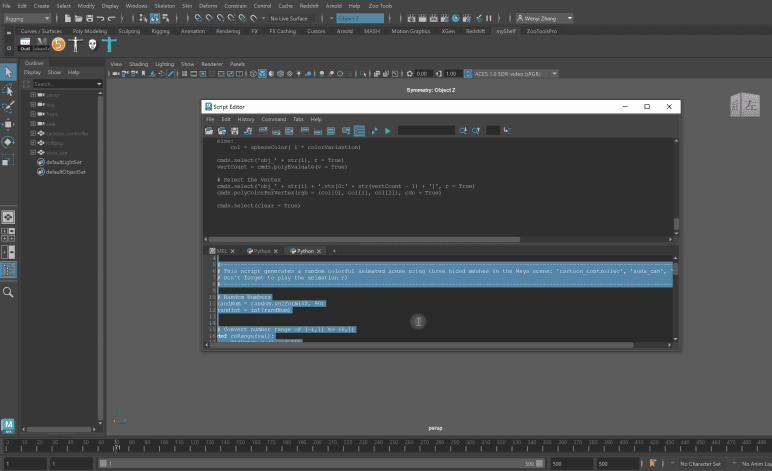The width and height of the screenshot is (772, 471).
Task: Choose the Scale tool in toolbox
Action: [x=8, y=160]
